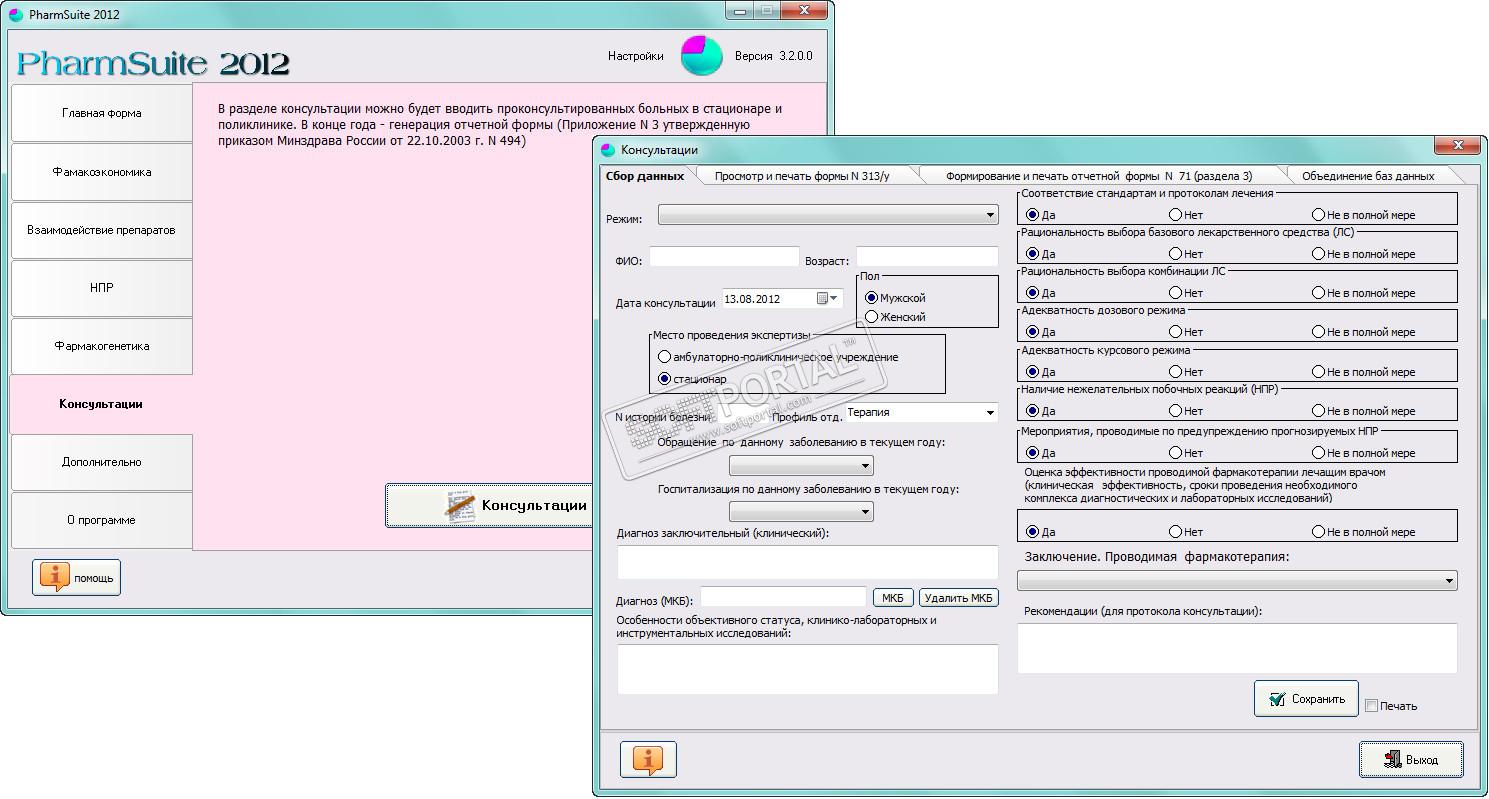Click the pie-chart logo icon next to Настройки
1489x799 pixels.
[701, 56]
